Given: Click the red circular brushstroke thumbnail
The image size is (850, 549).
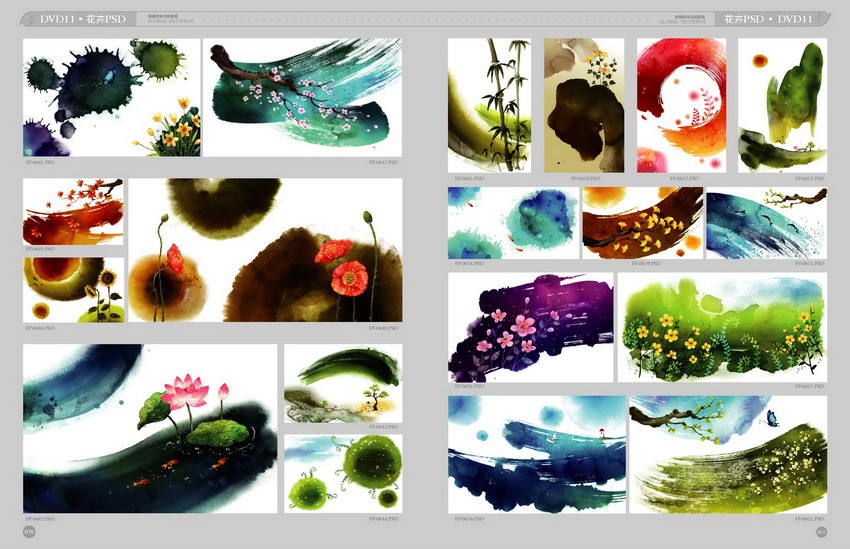Looking at the screenshot, I should 681,105.
